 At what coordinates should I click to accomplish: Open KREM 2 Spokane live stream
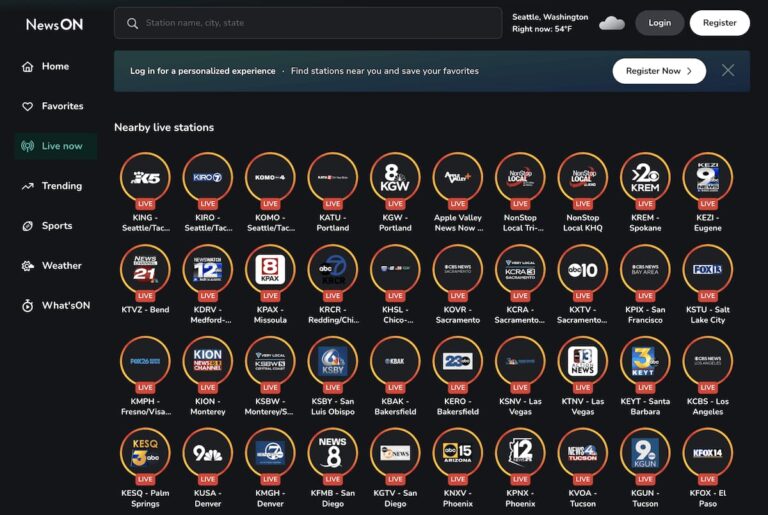[645, 178]
